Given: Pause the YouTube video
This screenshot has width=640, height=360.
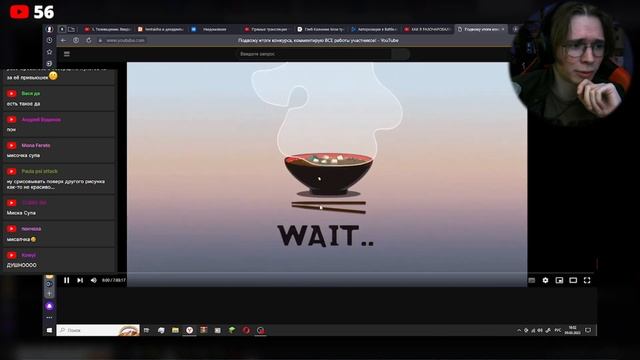Looking at the screenshot, I should [67, 280].
